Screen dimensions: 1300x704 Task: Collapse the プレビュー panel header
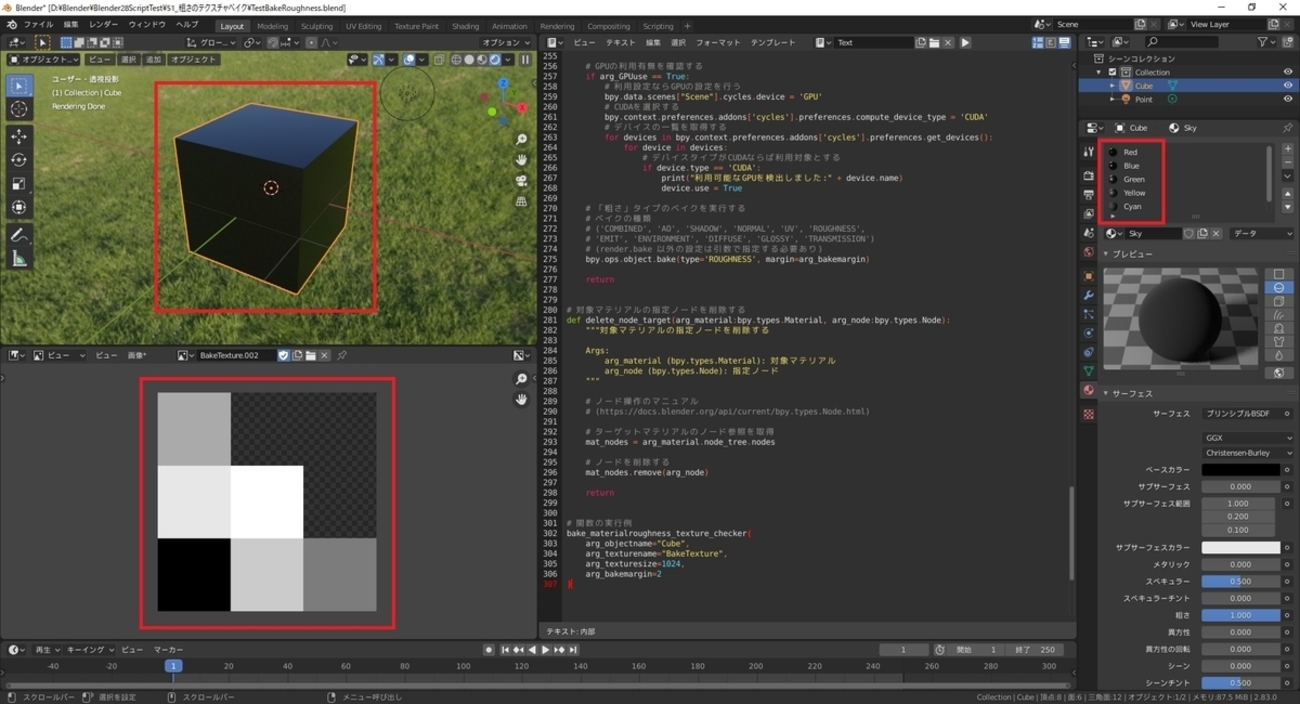1130,252
